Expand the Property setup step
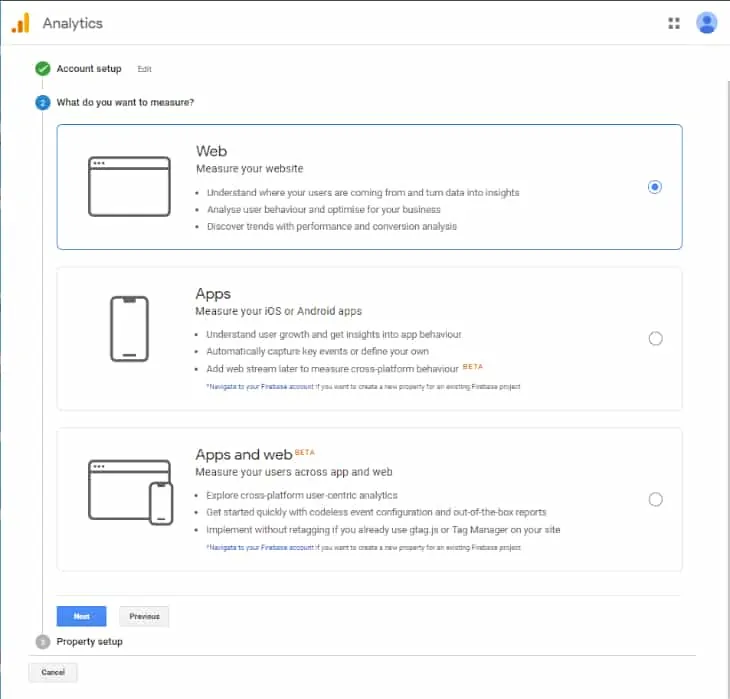This screenshot has width=730, height=699. pos(89,641)
